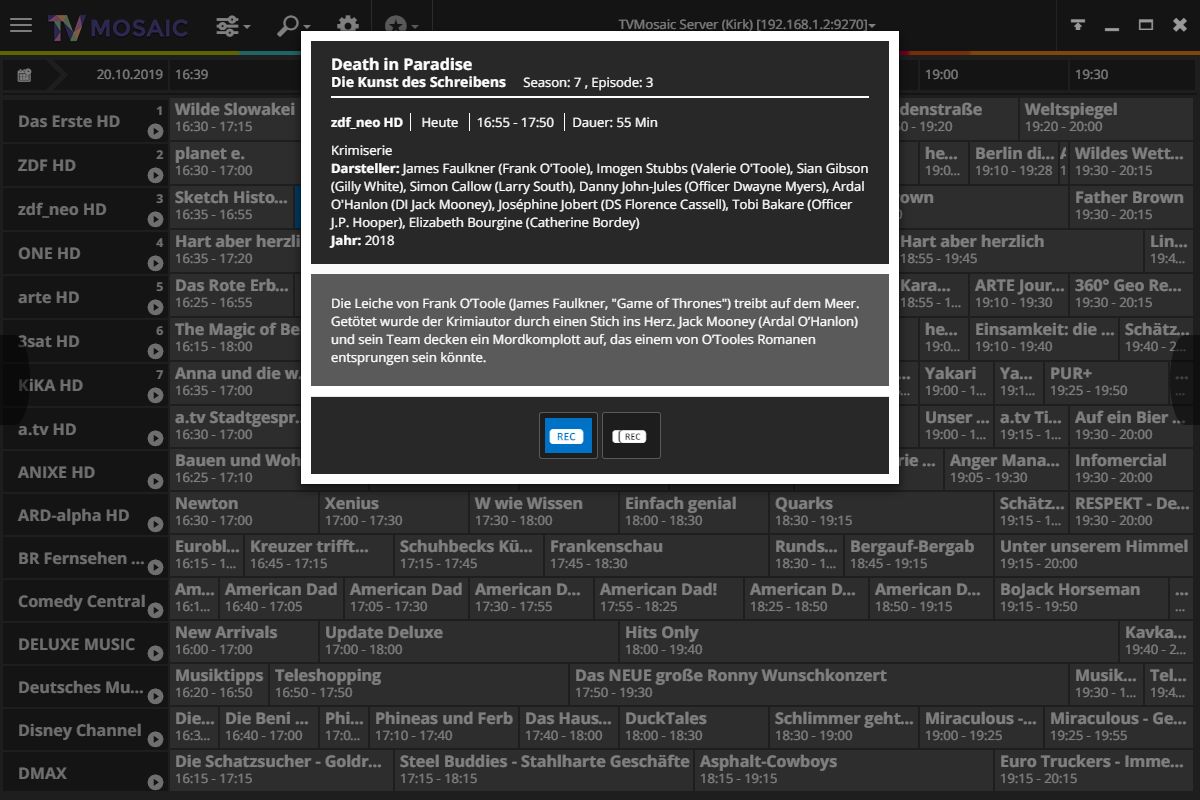This screenshot has height=800, width=1200.
Task: Open settings via the gear icon
Action: (347, 25)
